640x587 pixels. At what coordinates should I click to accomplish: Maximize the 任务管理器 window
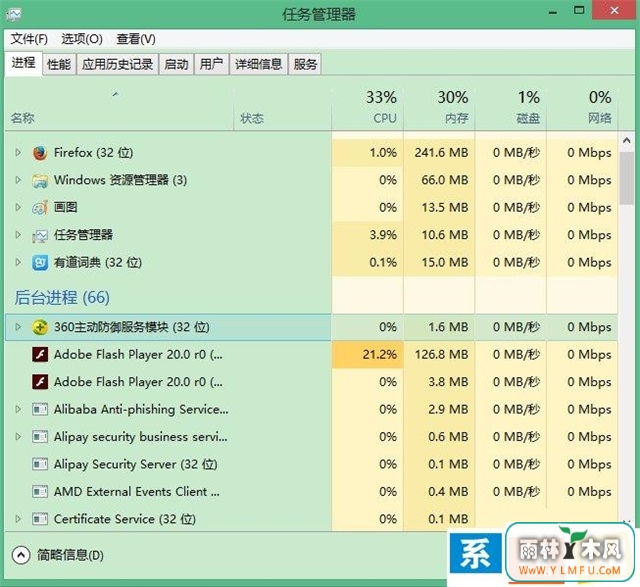[x=579, y=10]
